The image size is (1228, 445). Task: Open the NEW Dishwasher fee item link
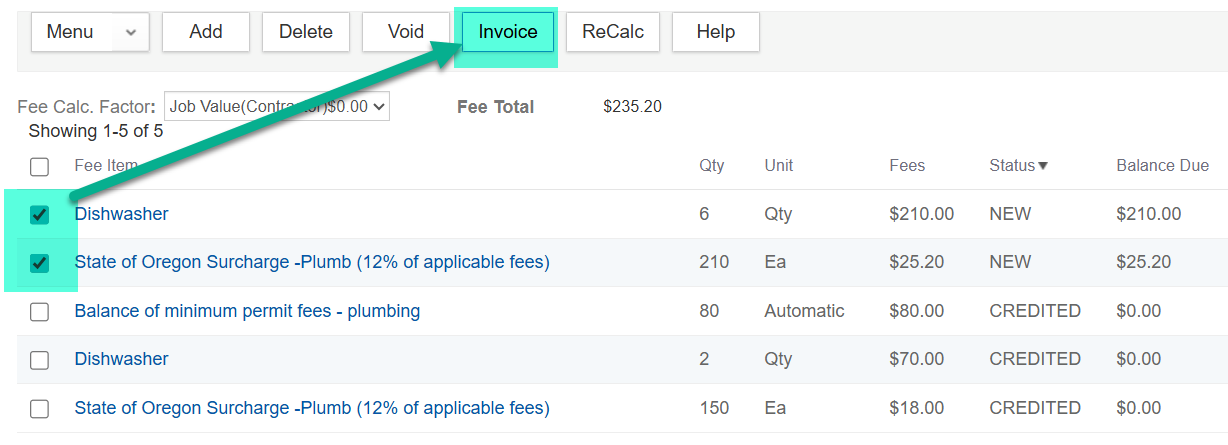(x=121, y=214)
